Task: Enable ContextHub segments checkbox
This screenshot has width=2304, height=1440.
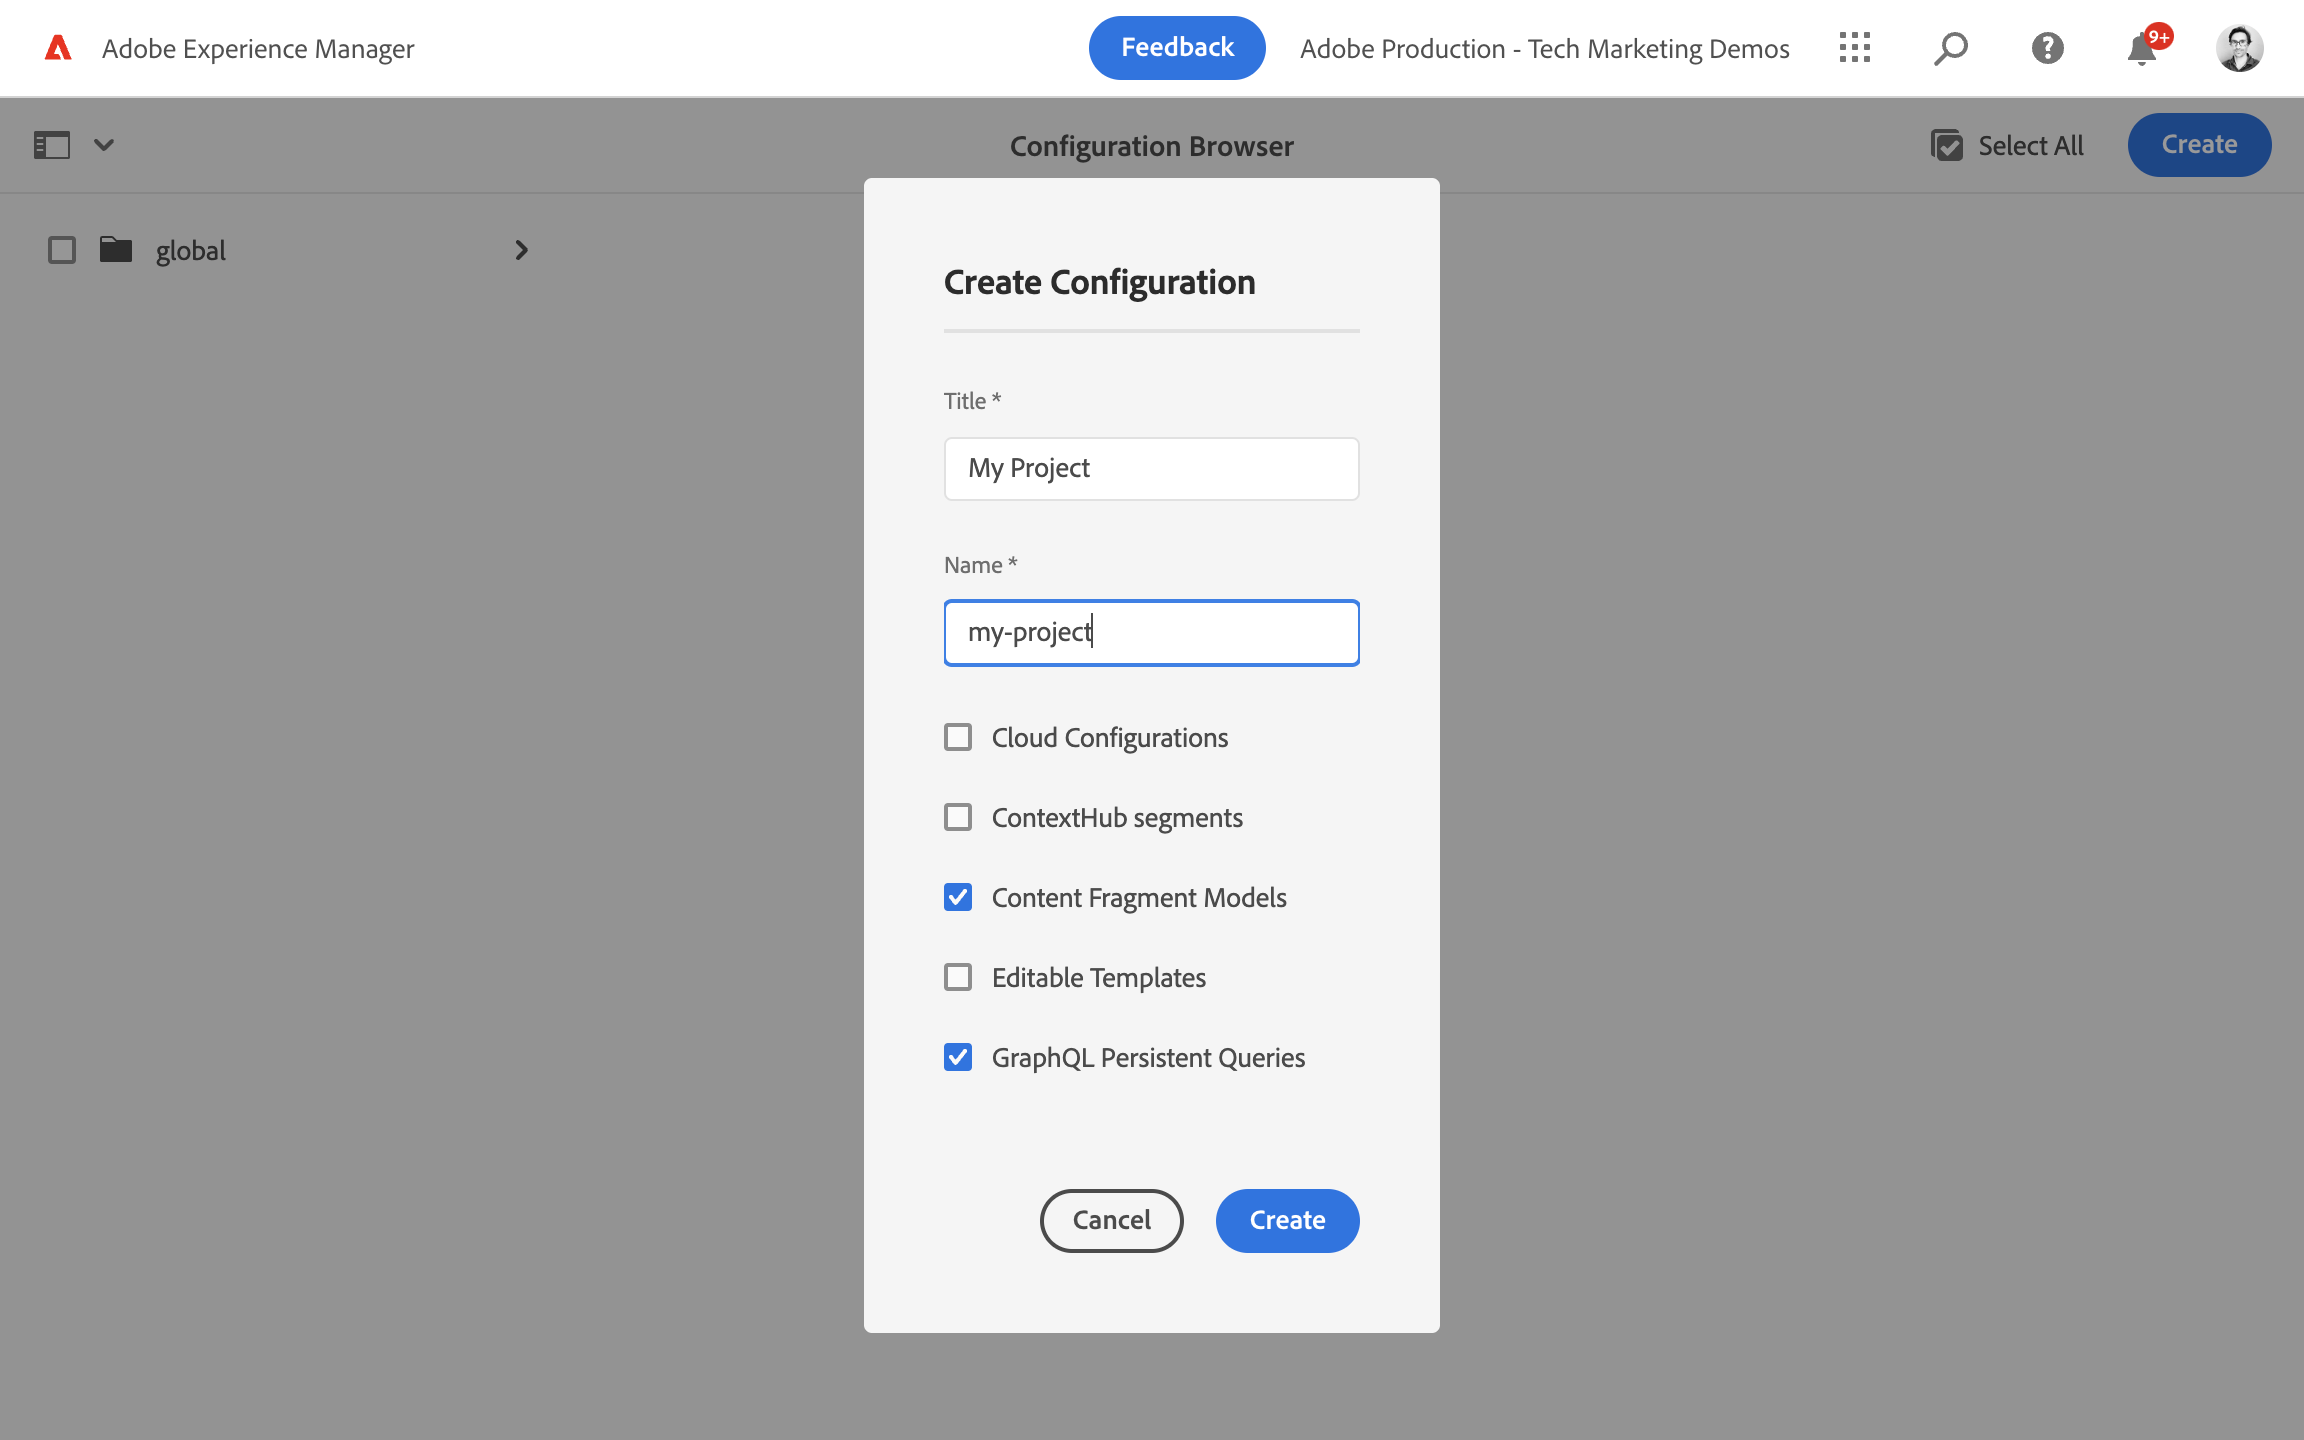Action: [x=958, y=818]
